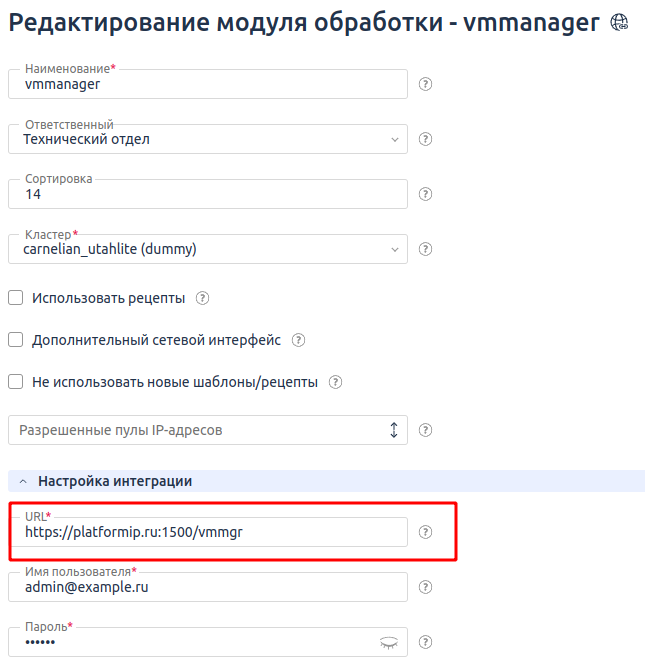Click the help icon beside Сортировка field
Viewport: 645px width, 660px height.
pos(425,194)
